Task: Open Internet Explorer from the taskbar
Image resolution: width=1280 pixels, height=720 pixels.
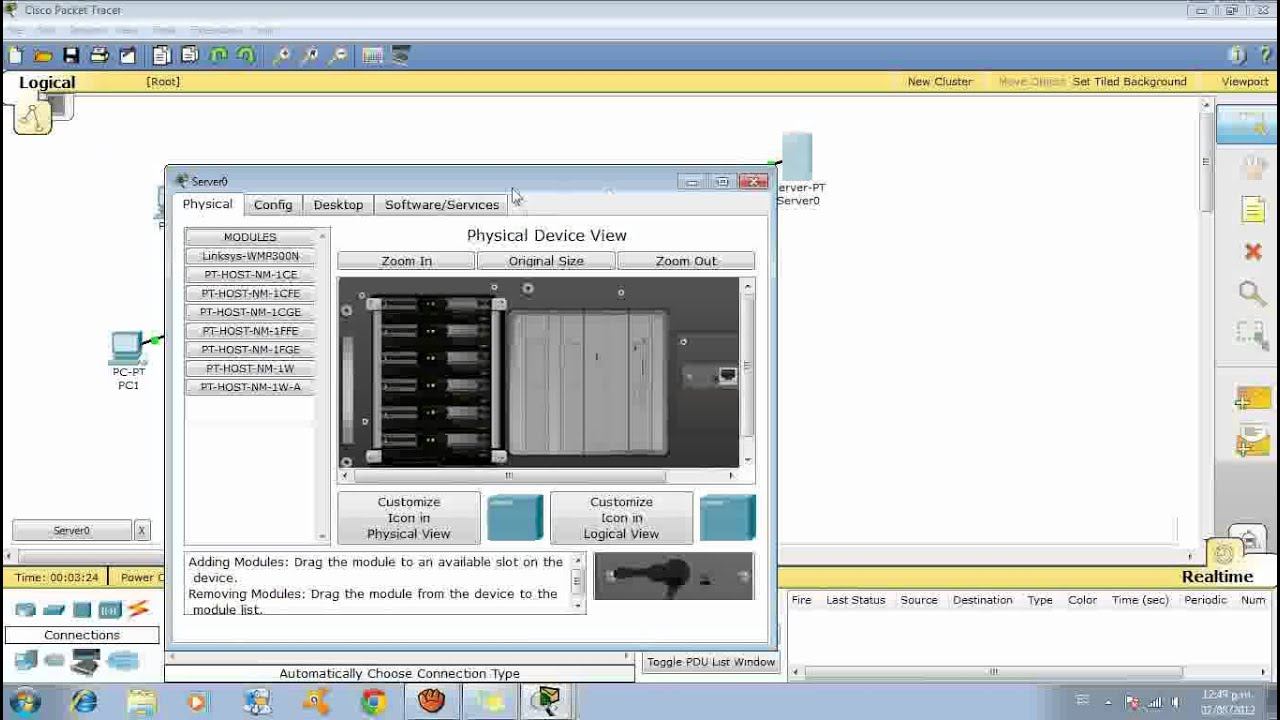Action: (84, 702)
